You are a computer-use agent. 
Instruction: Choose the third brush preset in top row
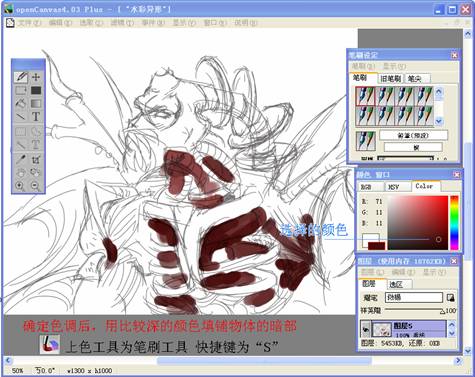(405, 96)
